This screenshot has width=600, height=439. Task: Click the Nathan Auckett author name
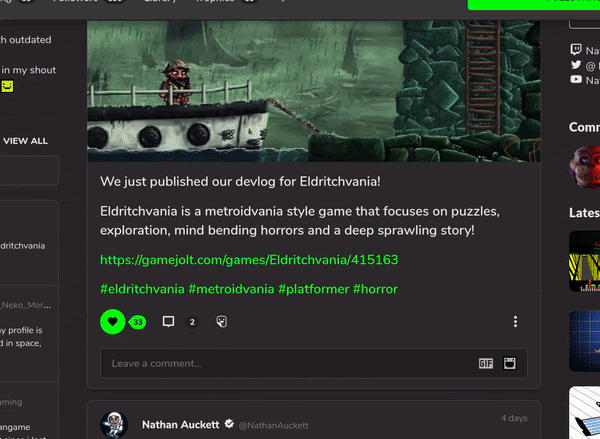point(181,425)
